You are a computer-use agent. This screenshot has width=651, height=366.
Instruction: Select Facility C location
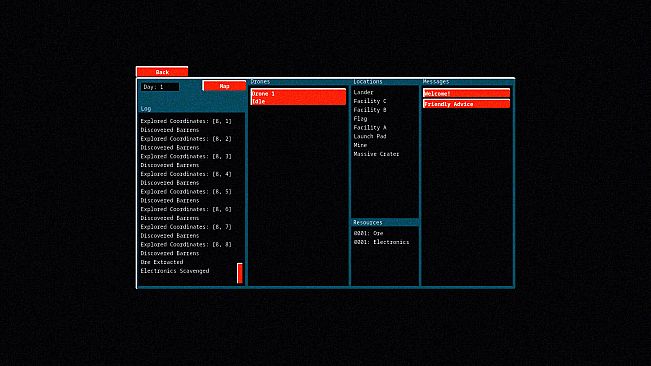click(x=370, y=101)
